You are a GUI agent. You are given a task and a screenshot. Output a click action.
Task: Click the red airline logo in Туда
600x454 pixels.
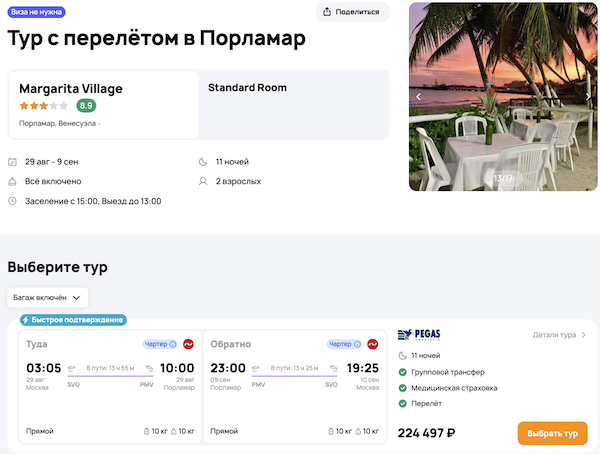point(187,344)
